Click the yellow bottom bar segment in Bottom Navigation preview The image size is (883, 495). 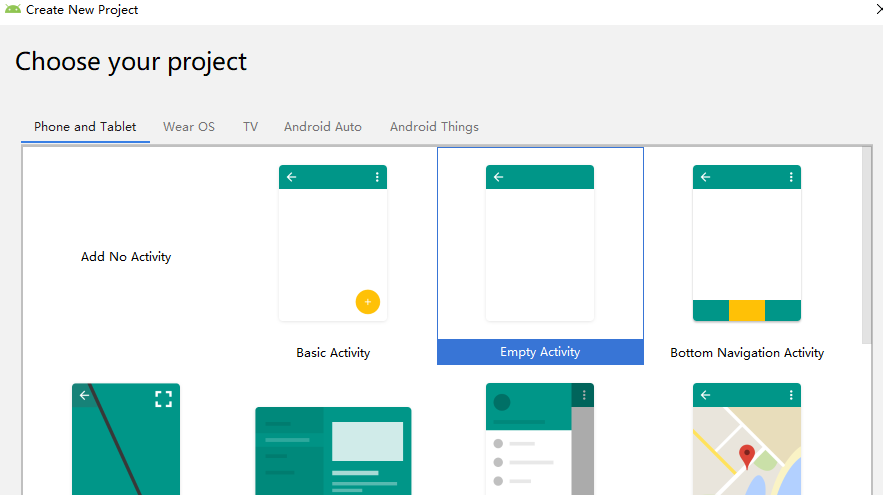pyautogui.click(x=747, y=310)
